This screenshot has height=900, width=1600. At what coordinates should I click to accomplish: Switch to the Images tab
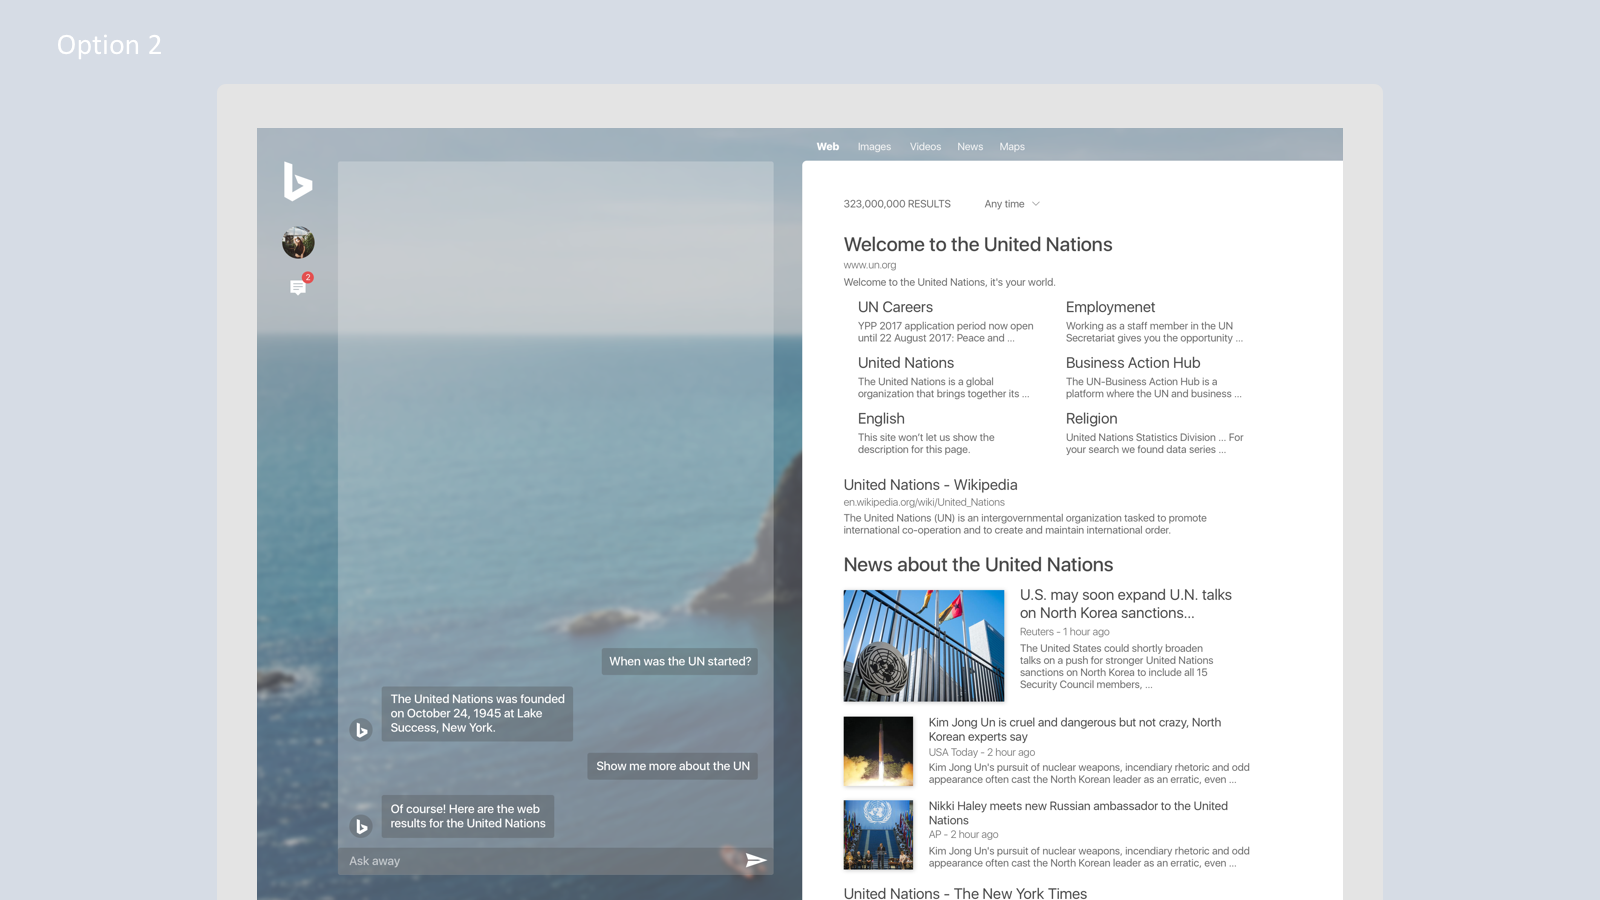pos(874,146)
